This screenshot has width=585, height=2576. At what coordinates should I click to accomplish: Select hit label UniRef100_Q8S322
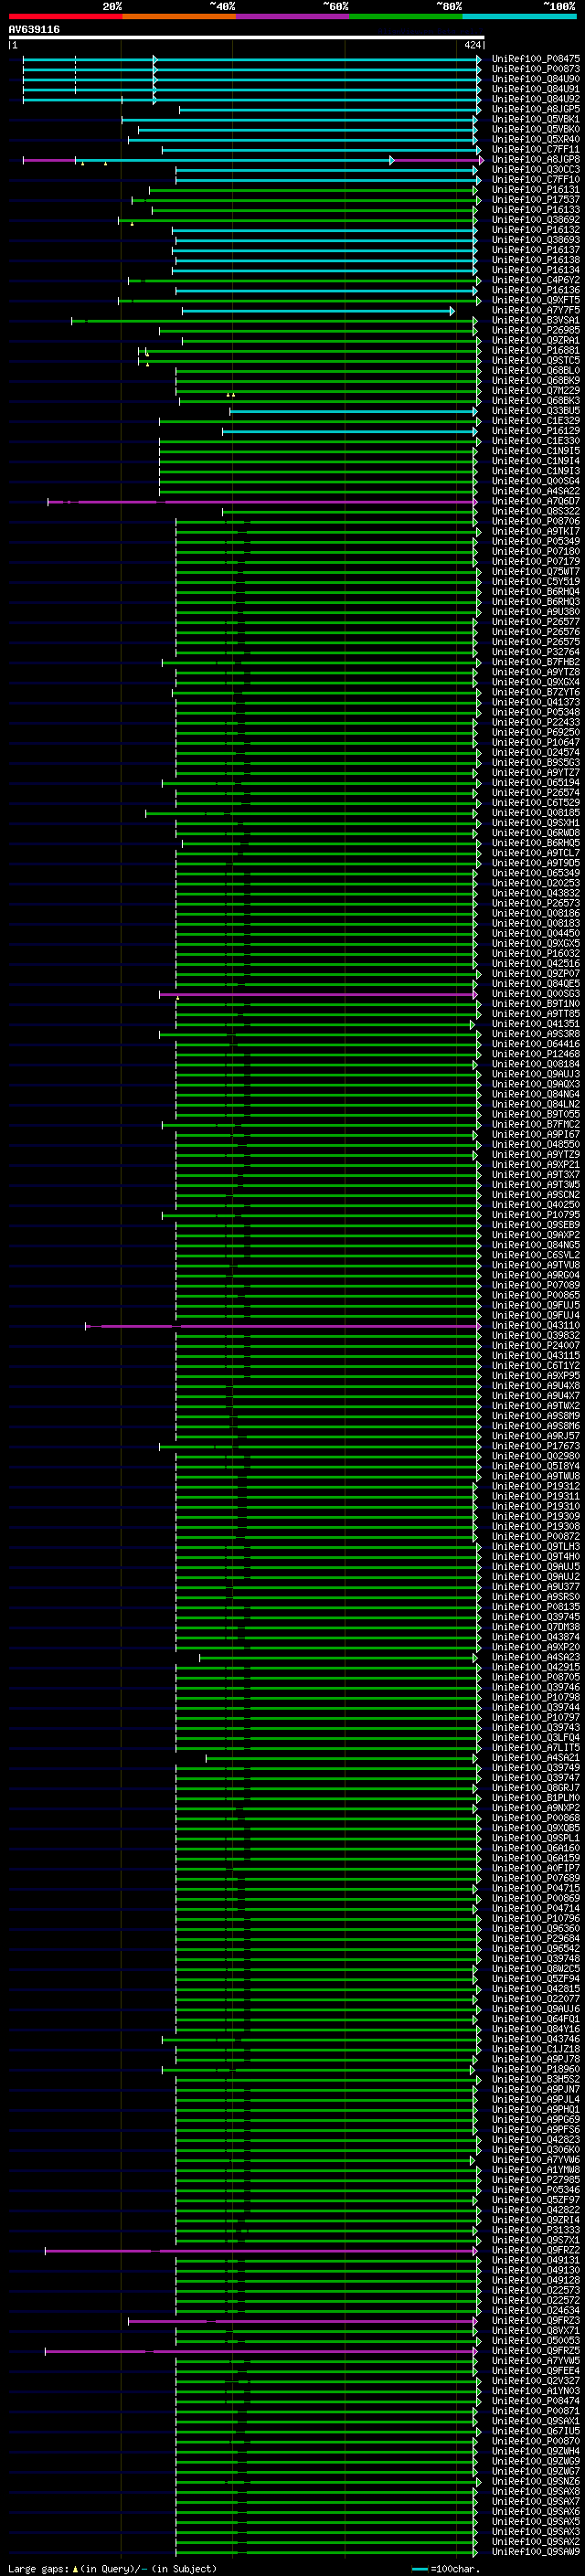point(536,511)
